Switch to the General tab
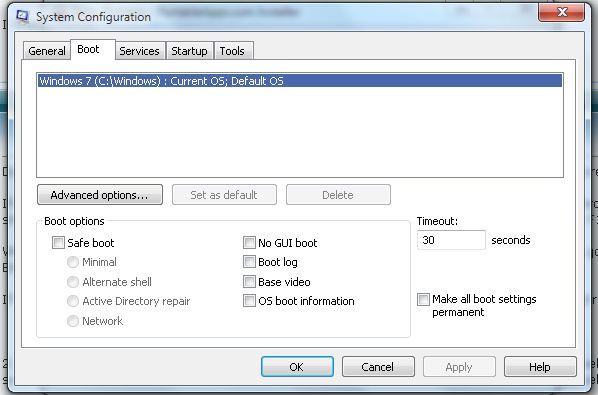Viewport: 598px width, 395px height. (x=47, y=51)
